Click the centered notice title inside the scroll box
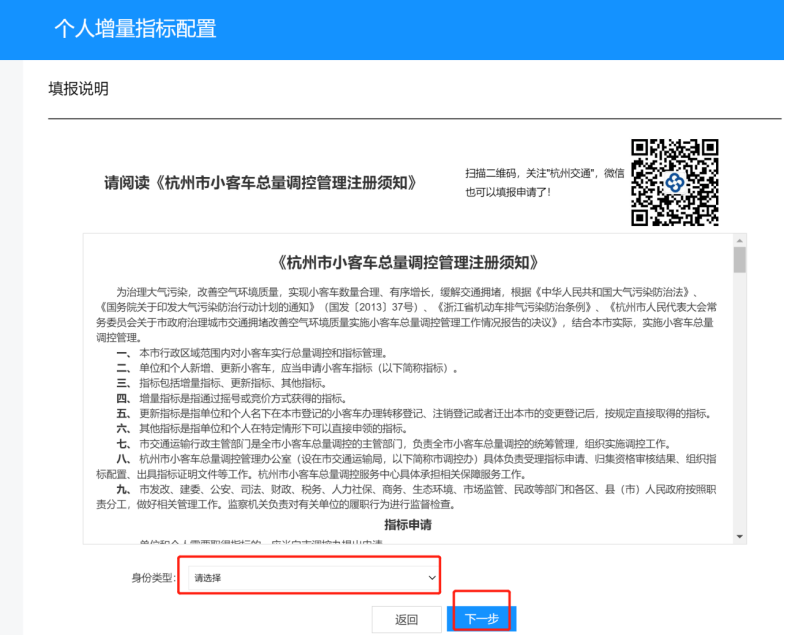Viewport: 785px width, 636px height. coord(407,263)
